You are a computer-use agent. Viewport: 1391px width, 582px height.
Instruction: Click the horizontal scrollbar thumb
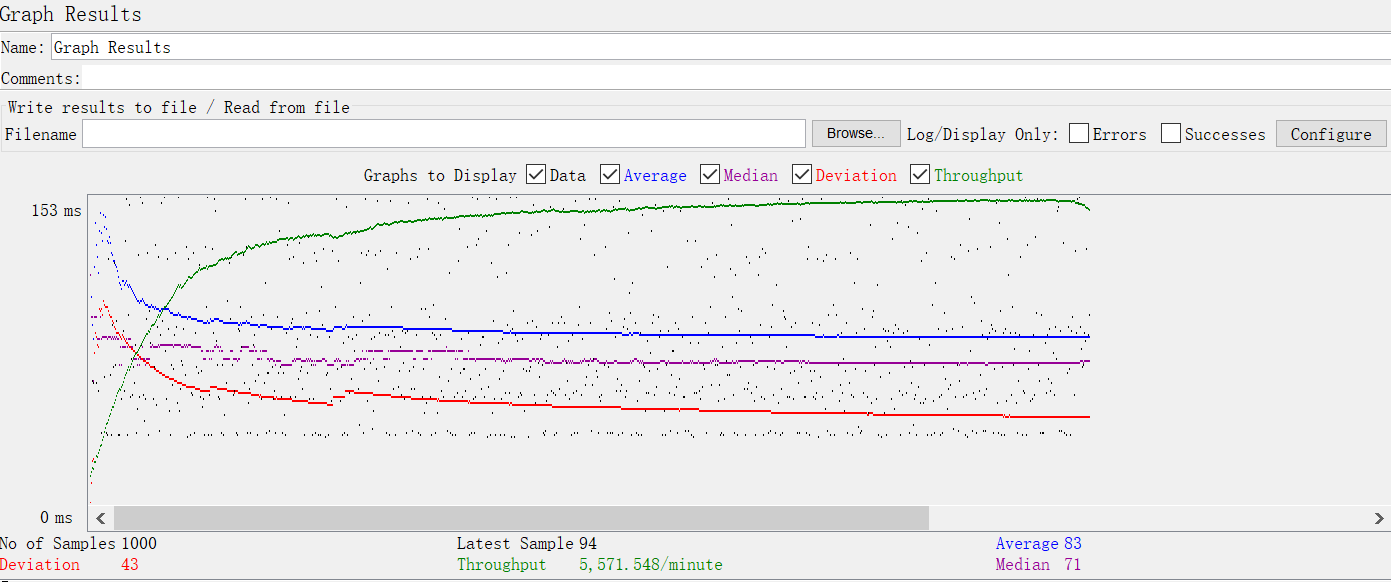tap(520, 518)
